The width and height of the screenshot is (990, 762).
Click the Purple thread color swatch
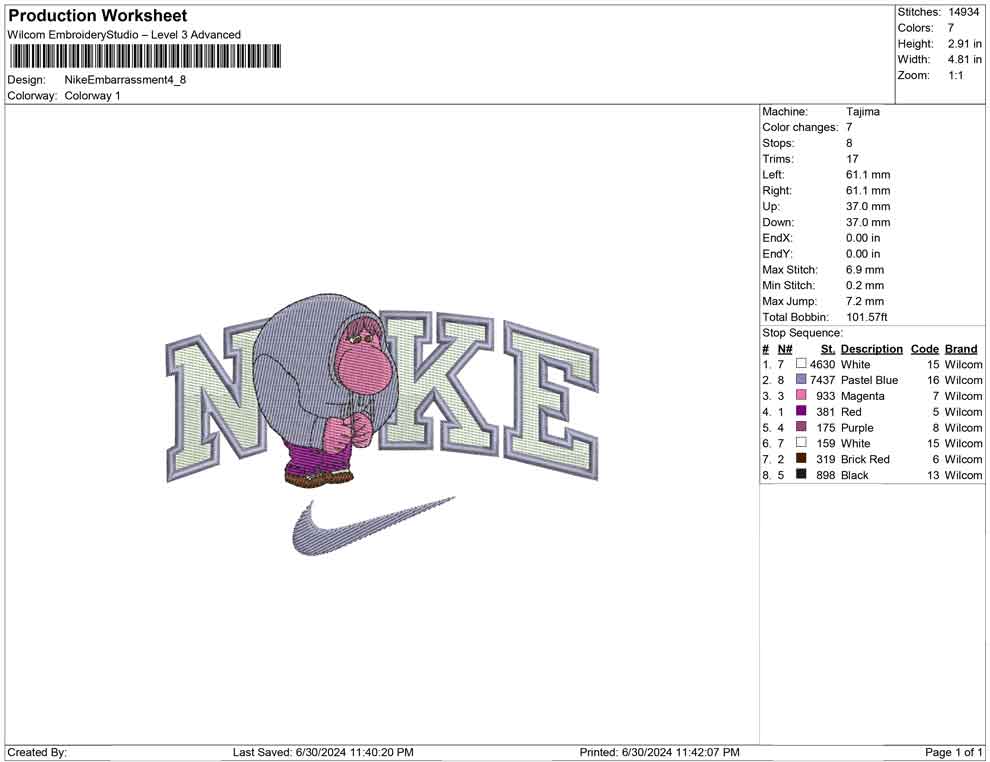[801, 427]
